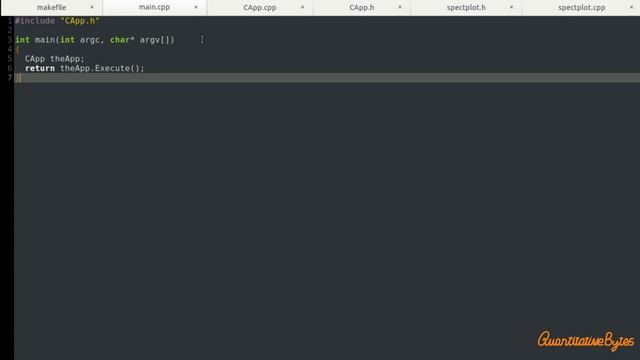Click the 'char*' keyword in main signature
The image size is (640, 360).
point(122,40)
